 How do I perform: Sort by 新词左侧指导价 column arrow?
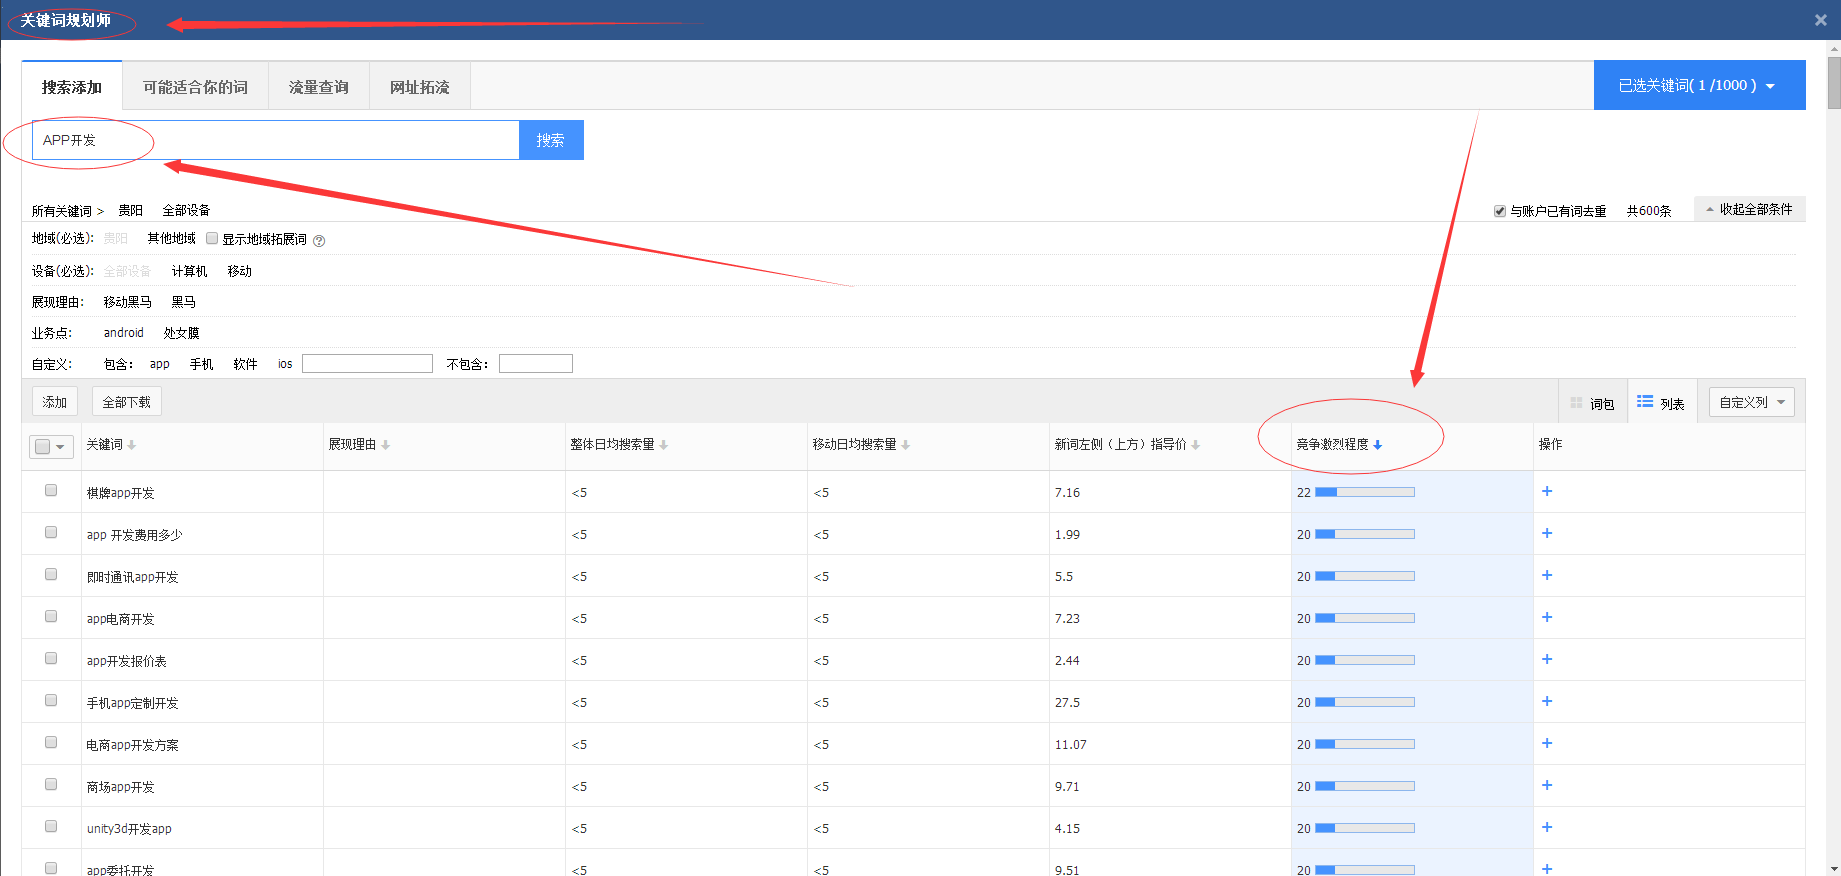pos(1196,445)
